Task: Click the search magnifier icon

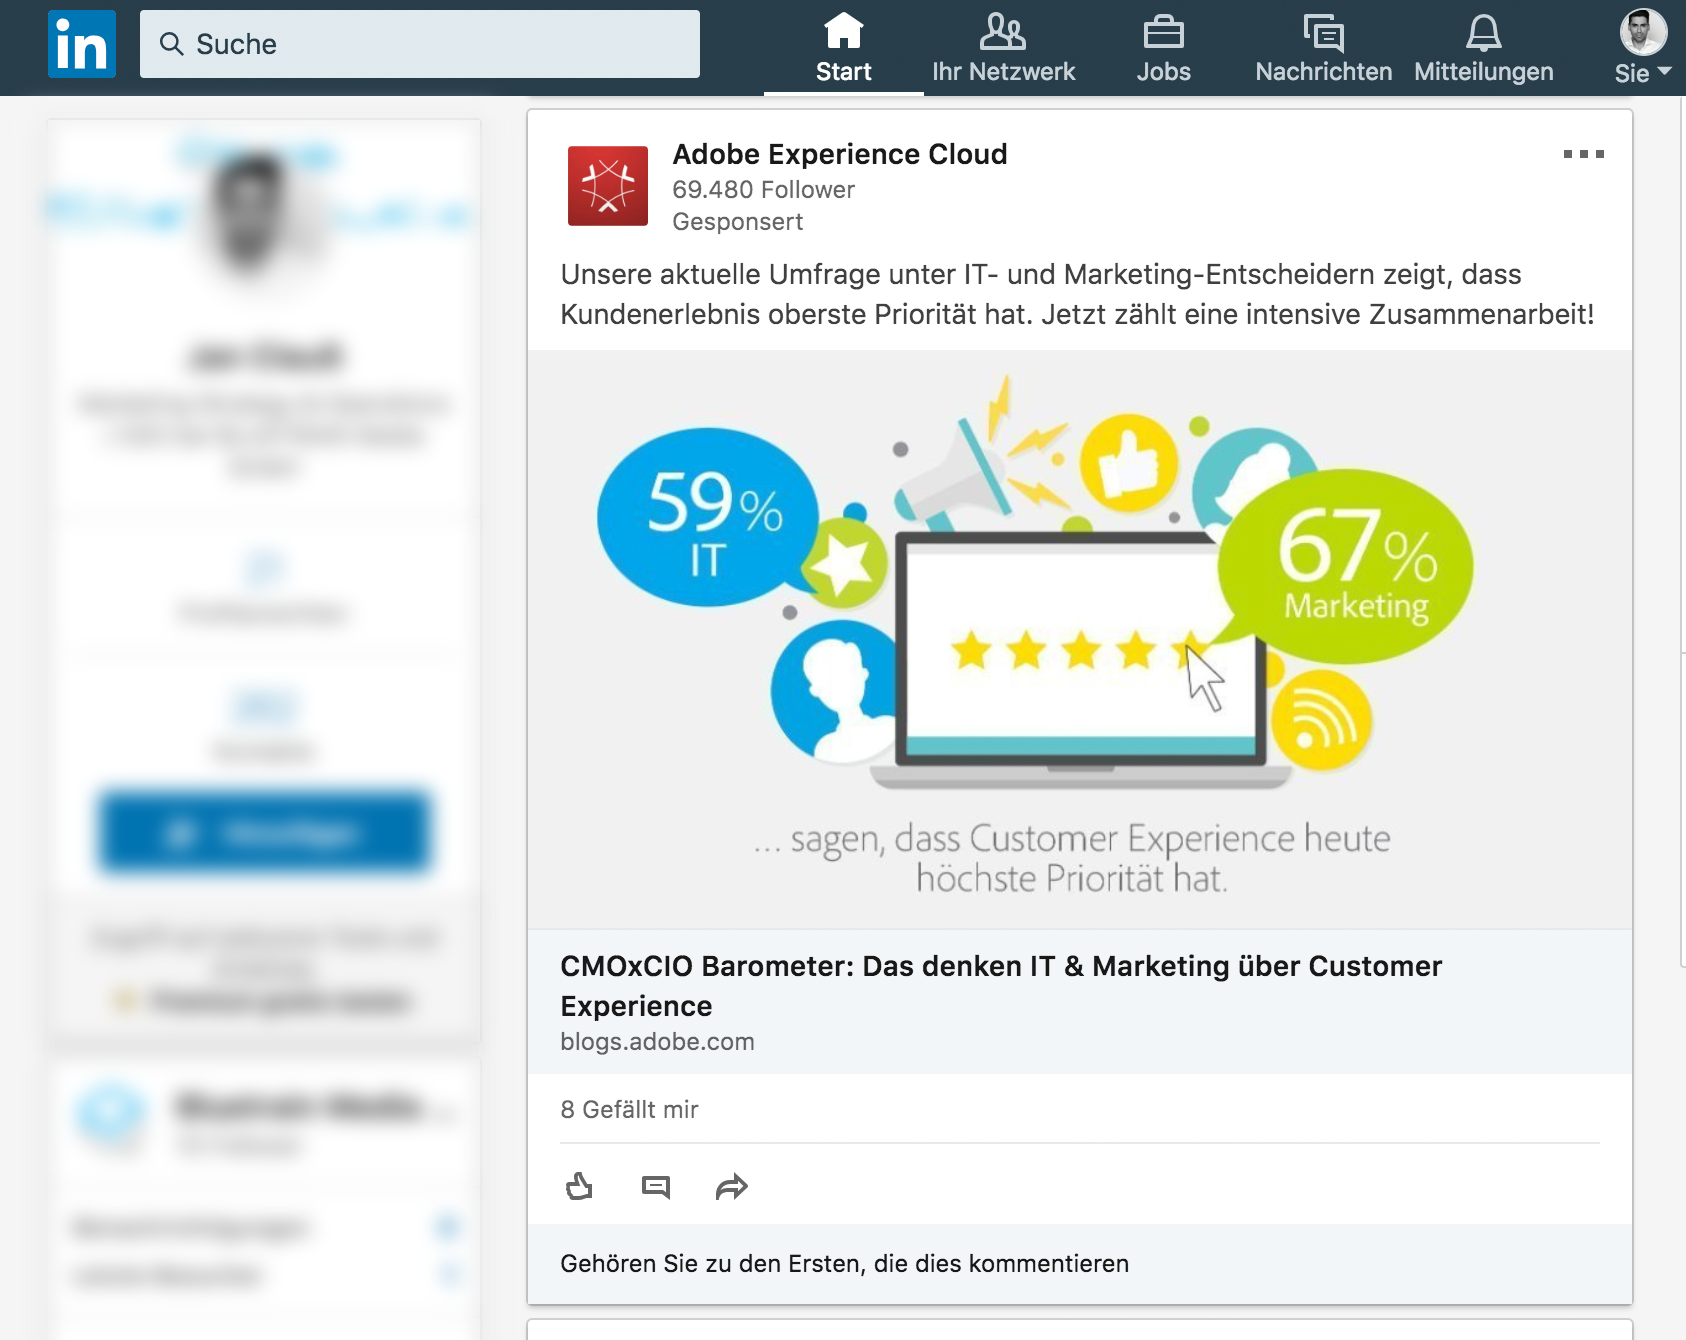Action: [x=172, y=44]
